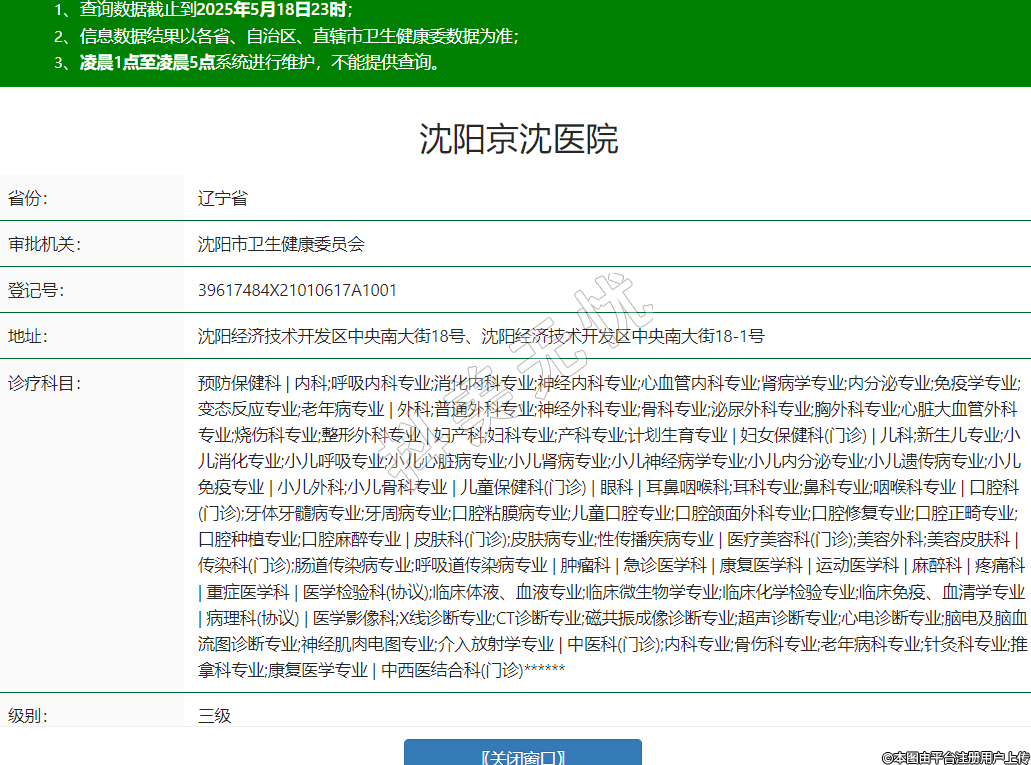Click the 辽宁省 province value
Viewport: 1031px width, 765px height.
[x=222, y=198]
